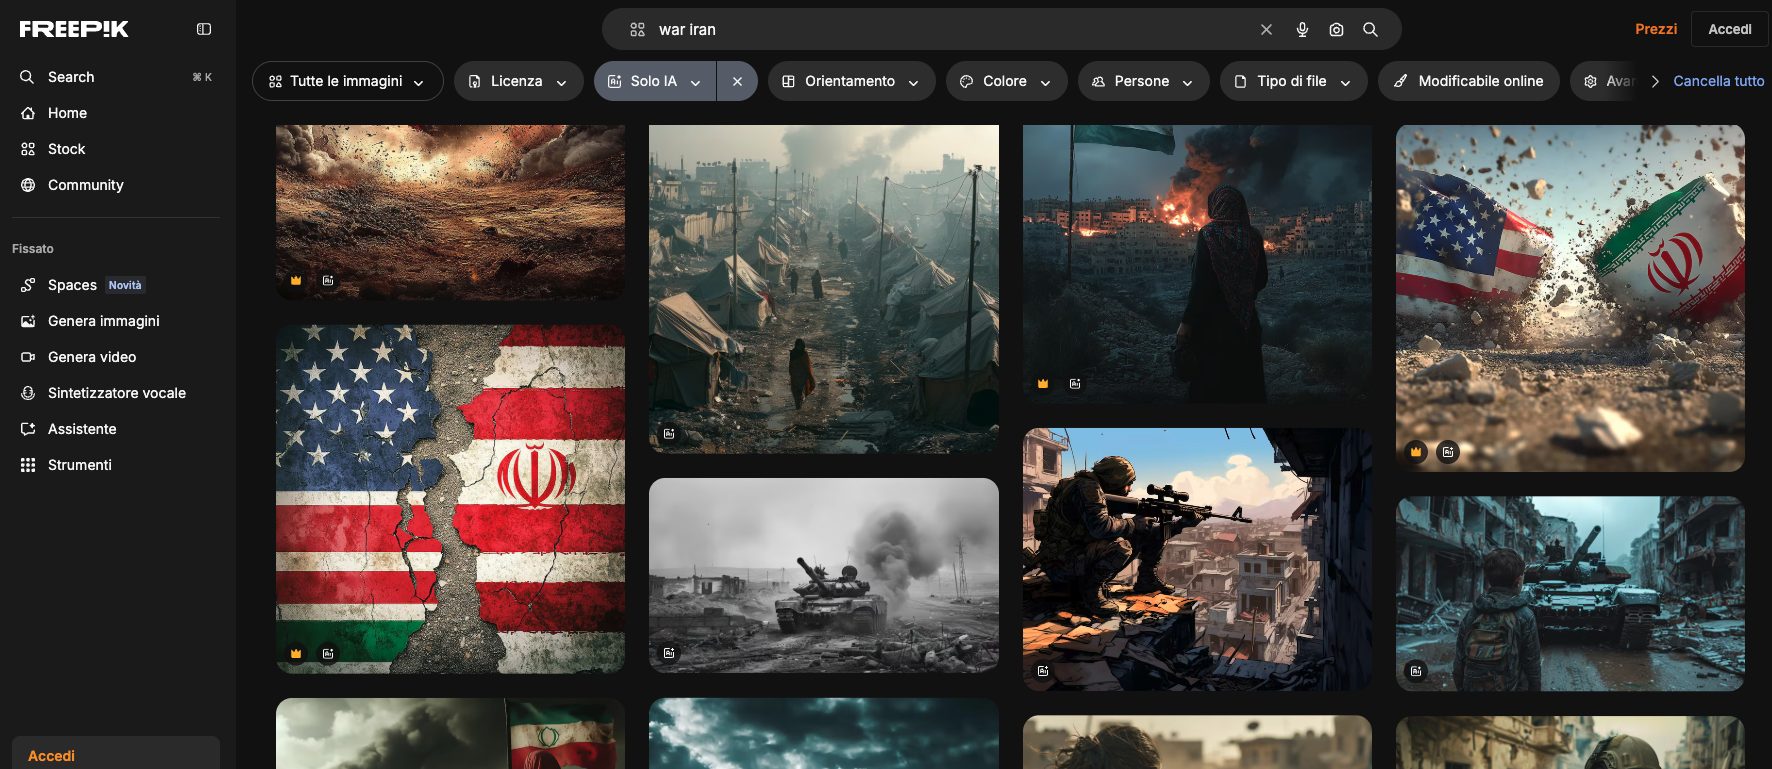This screenshot has width=1772, height=769.
Task: Show more filters with right arrow
Action: [1655, 81]
